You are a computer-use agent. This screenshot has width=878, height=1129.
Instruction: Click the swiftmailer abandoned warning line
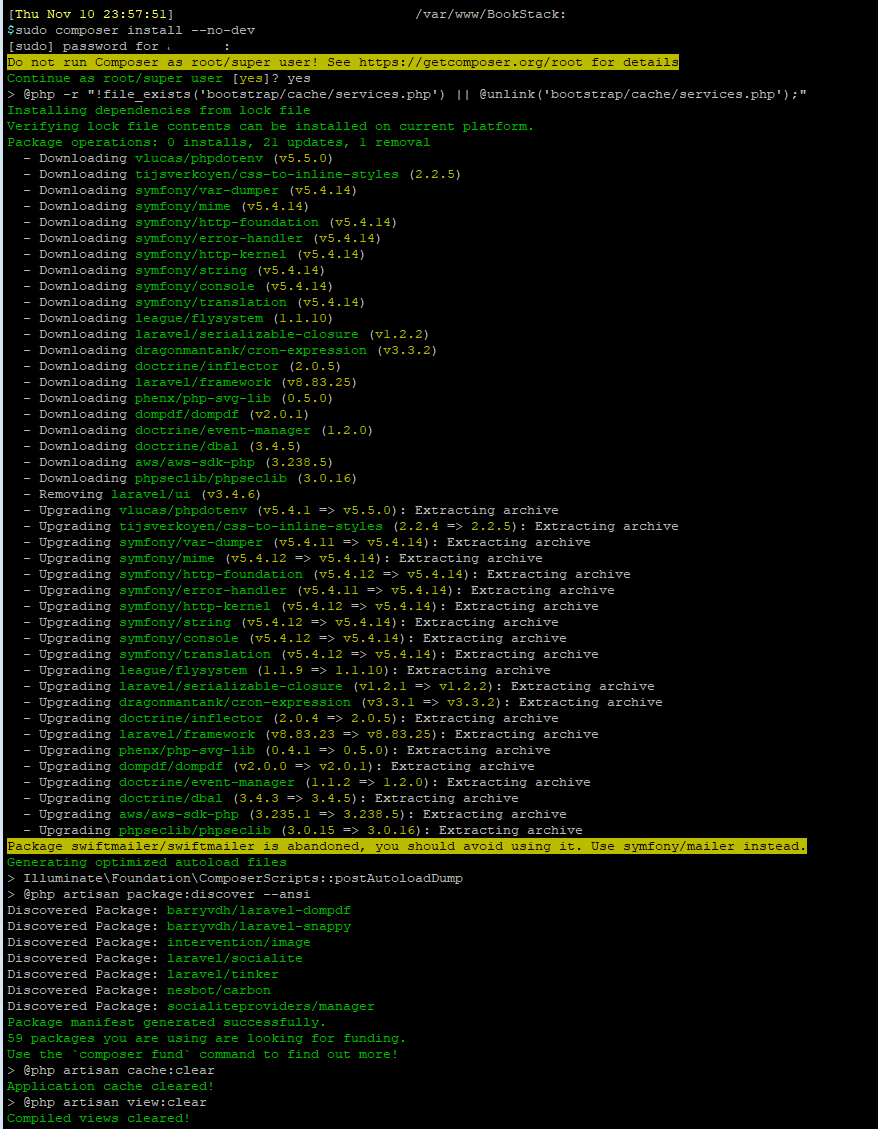point(406,846)
